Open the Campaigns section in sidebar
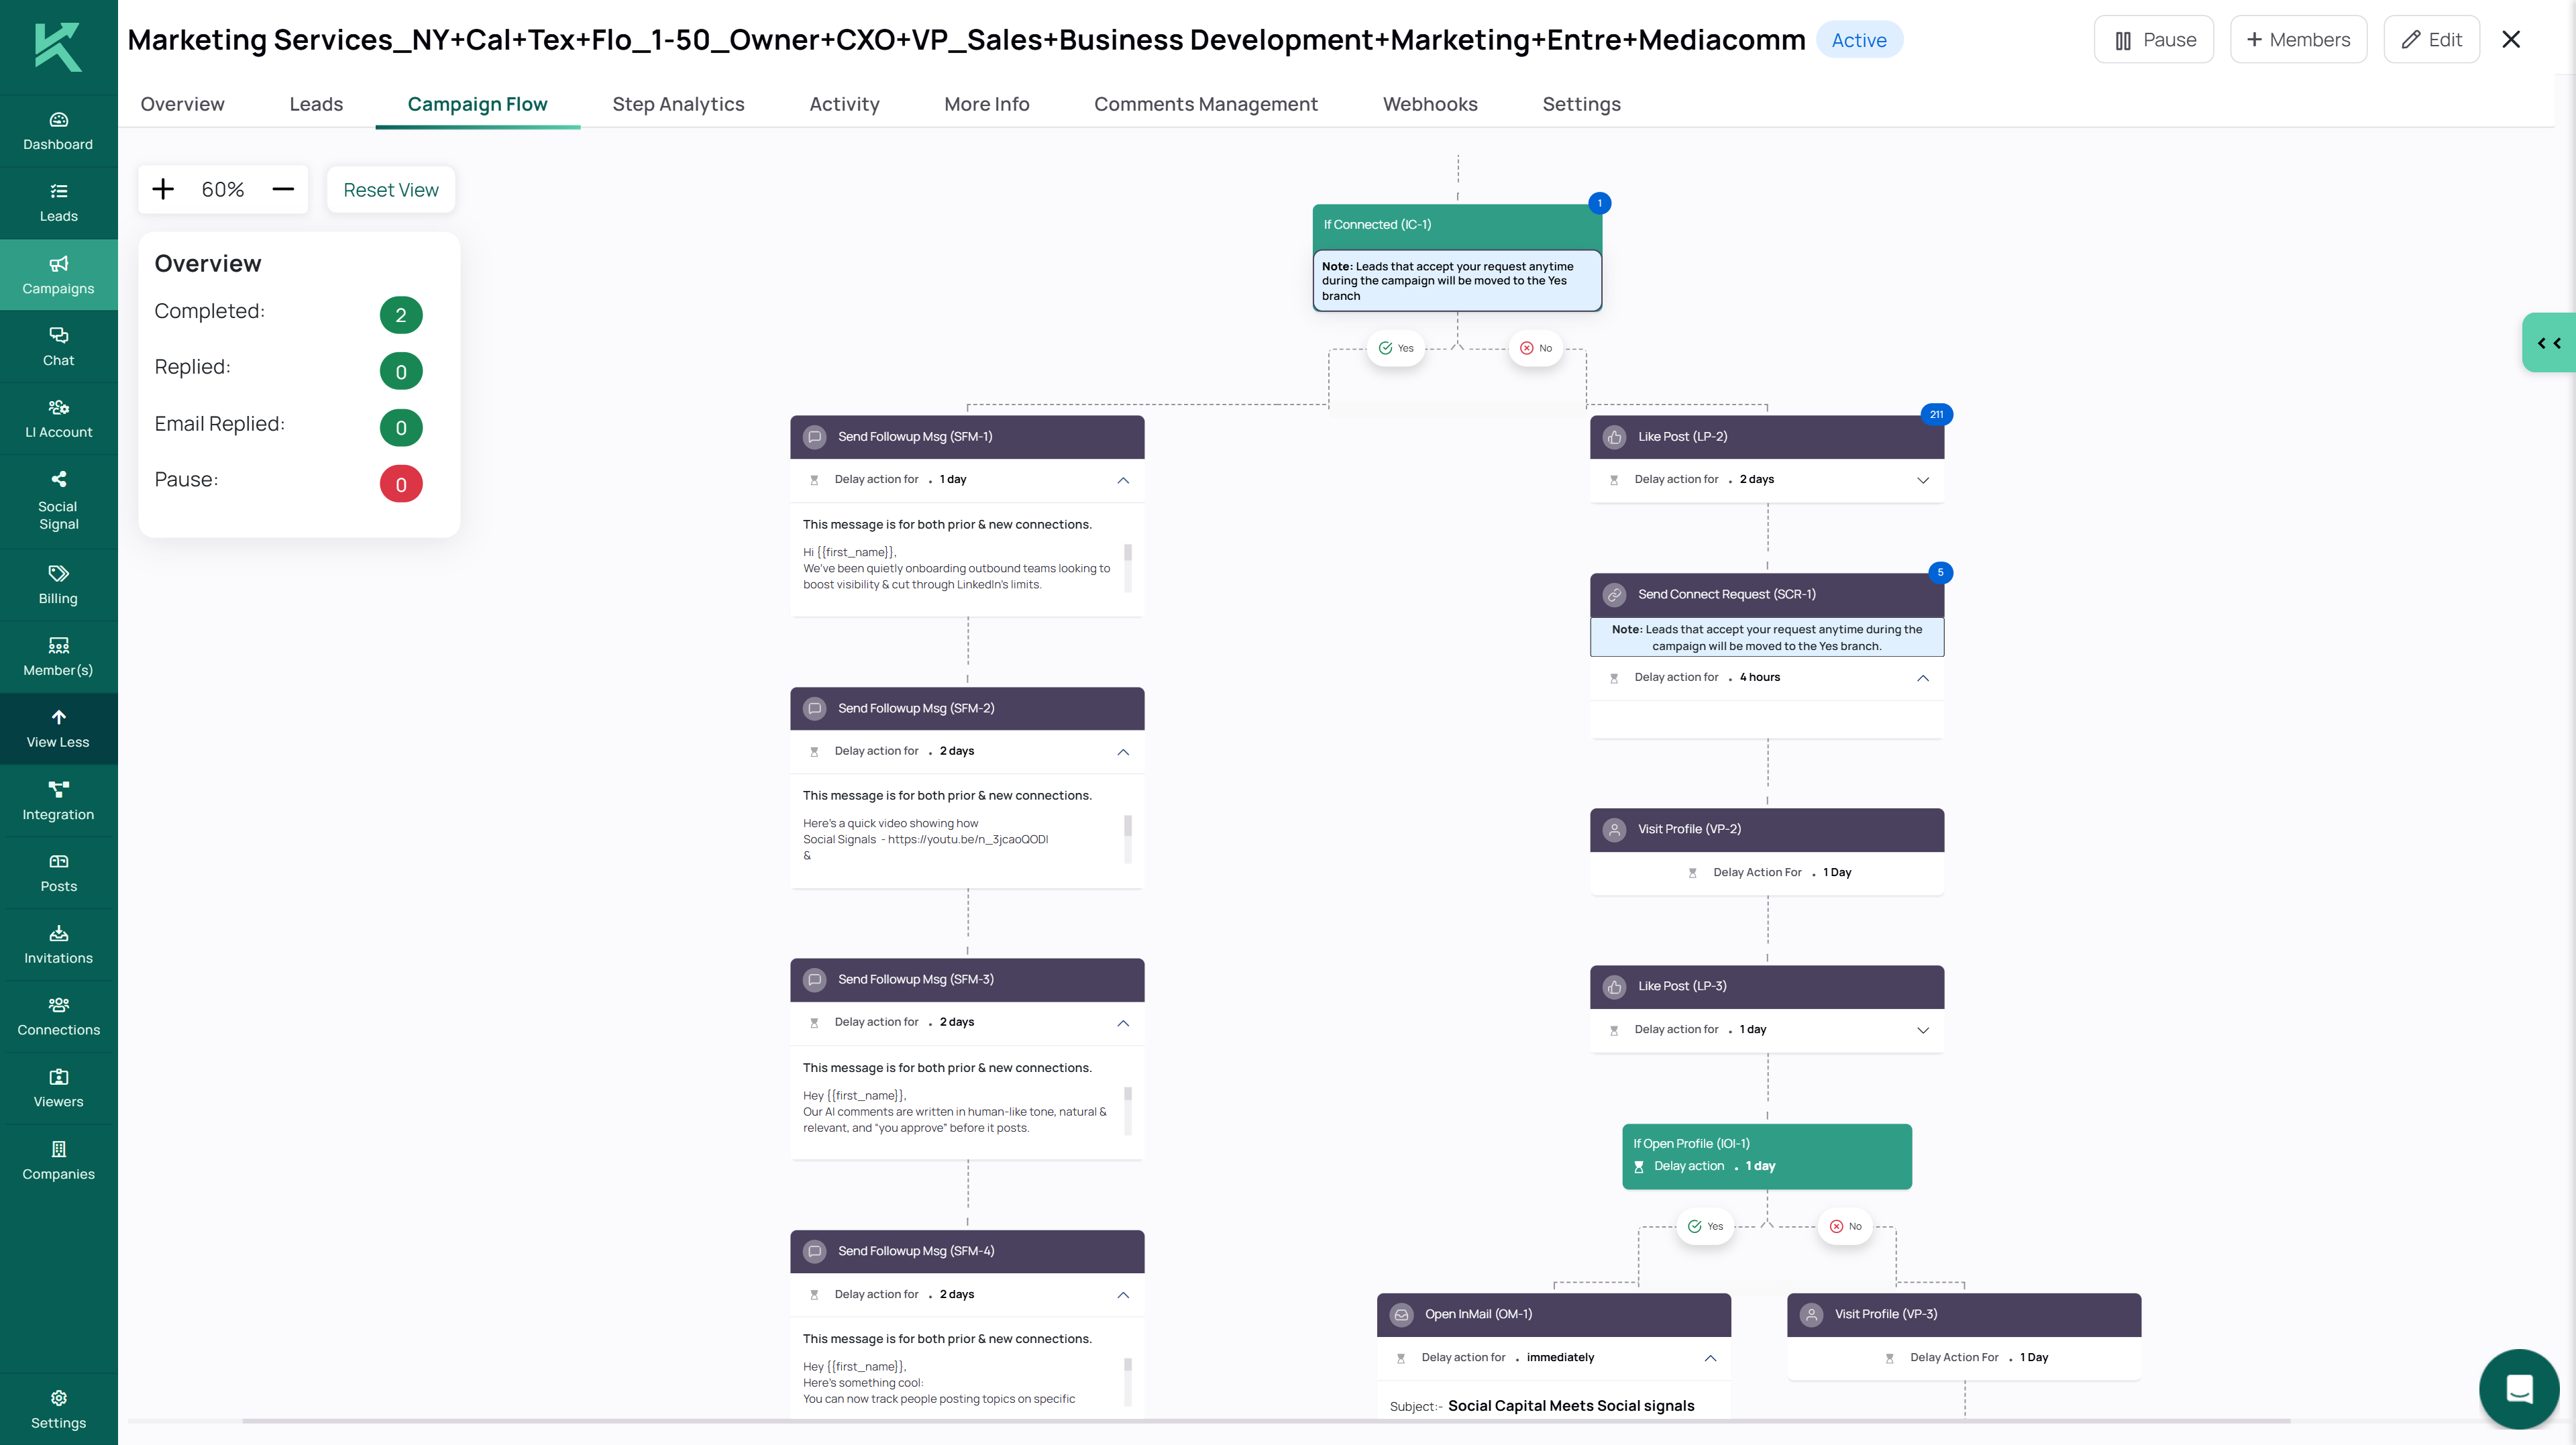Screen dimensions: 2576x1445 click(x=57, y=274)
